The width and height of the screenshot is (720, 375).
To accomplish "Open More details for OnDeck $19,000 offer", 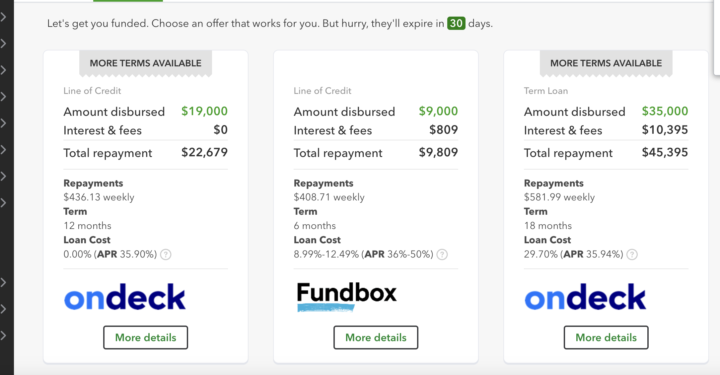I will coord(146,337).
